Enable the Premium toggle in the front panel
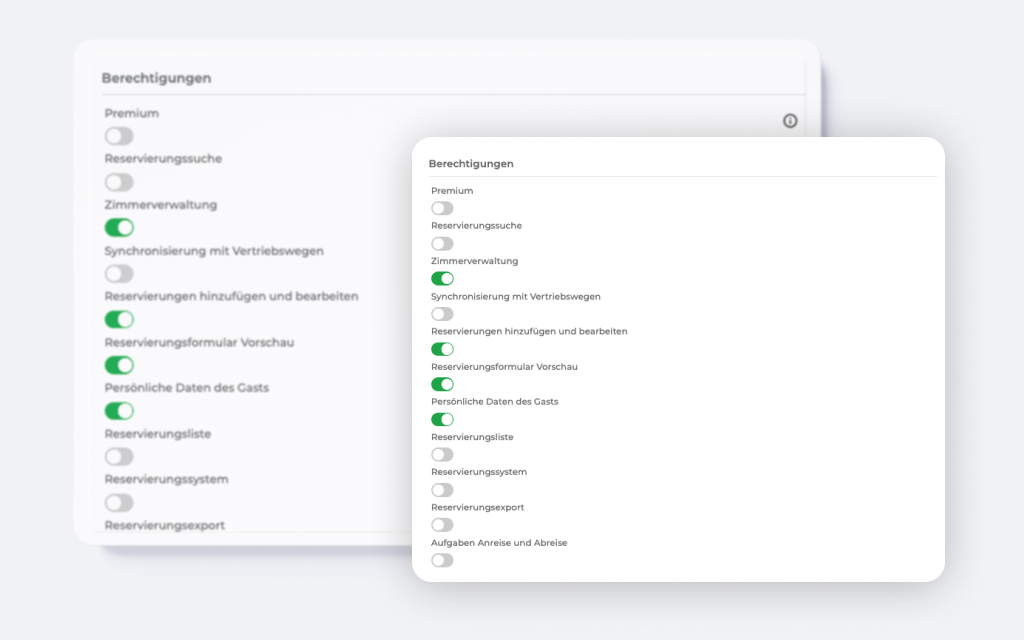The height and width of the screenshot is (640, 1024). [442, 208]
